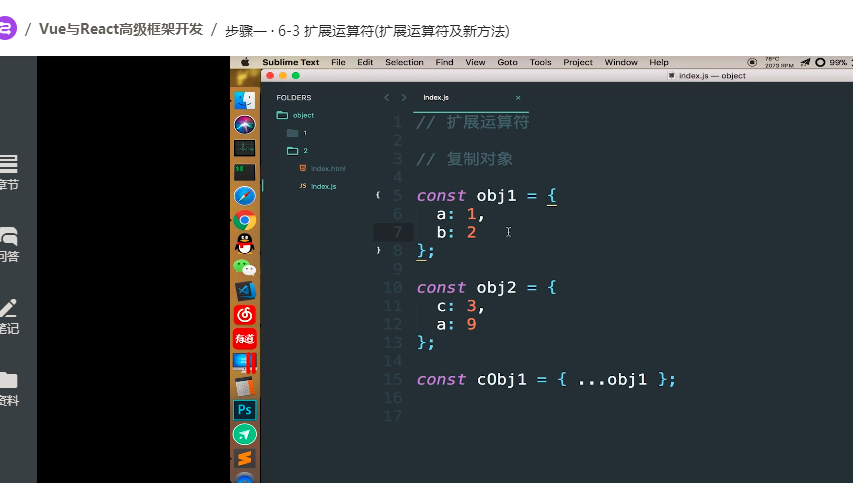Open notes panel in left sidebar

coord(9,317)
